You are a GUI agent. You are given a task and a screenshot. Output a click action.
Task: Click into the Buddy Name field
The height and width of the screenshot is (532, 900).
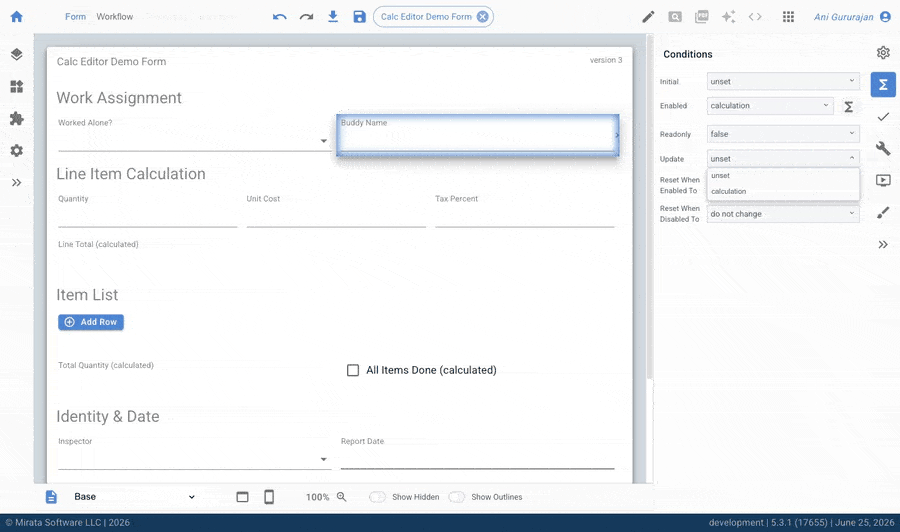[x=478, y=135]
